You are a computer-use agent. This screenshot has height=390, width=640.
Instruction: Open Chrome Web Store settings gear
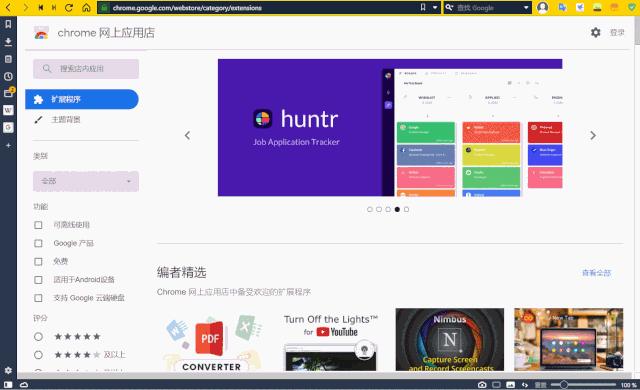pyautogui.click(x=596, y=32)
